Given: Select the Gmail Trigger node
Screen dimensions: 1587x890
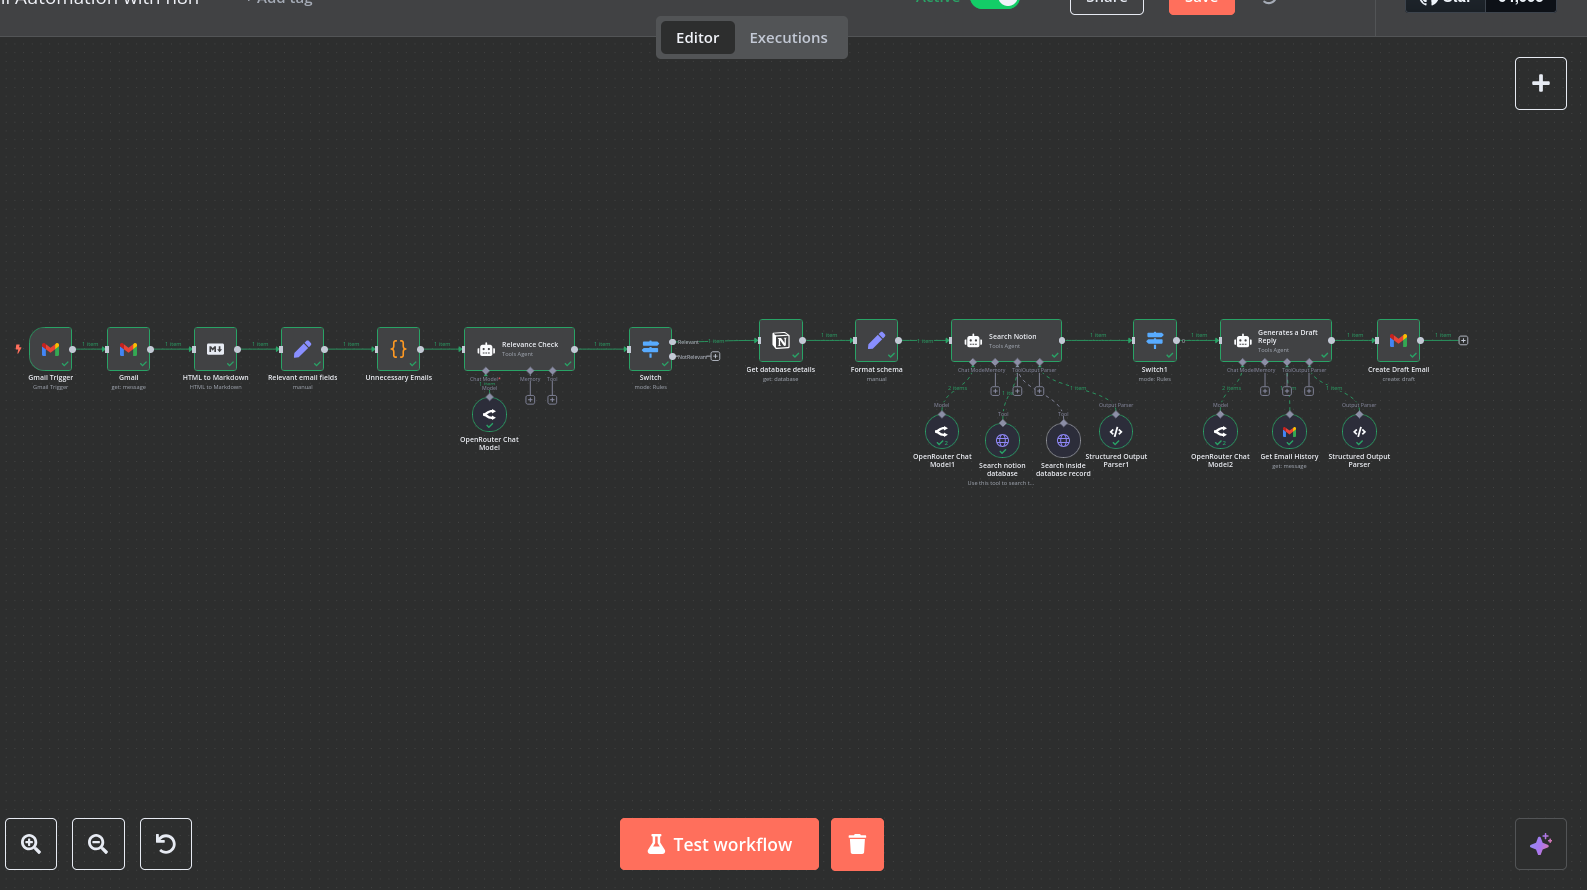Looking at the screenshot, I should [50, 349].
